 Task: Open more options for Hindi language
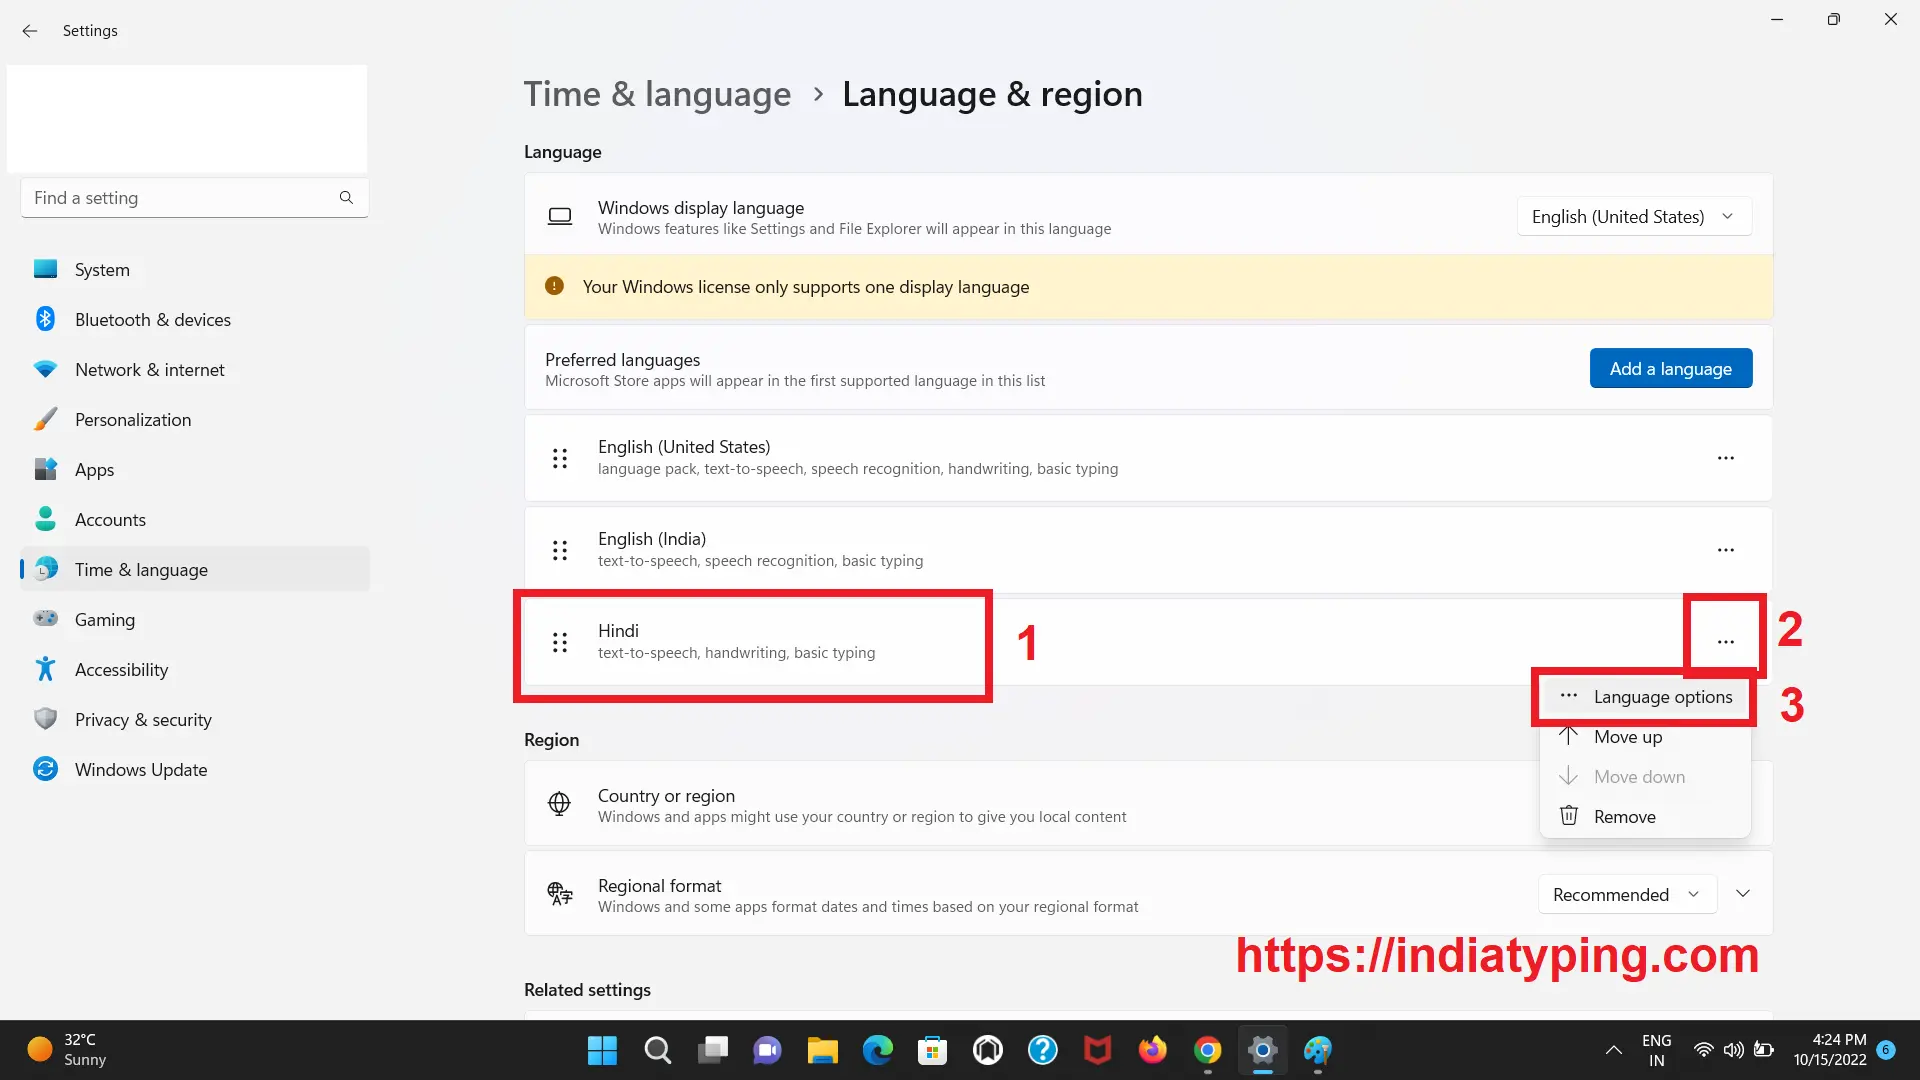click(x=1725, y=642)
